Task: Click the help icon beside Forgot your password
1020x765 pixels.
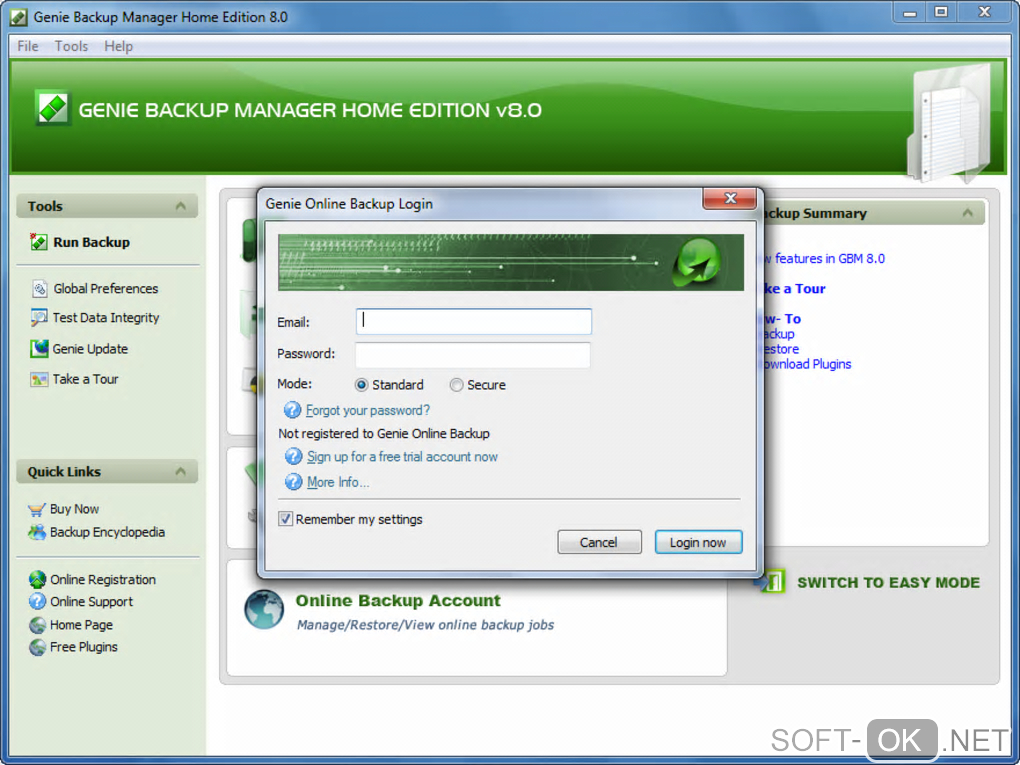Action: [x=292, y=410]
